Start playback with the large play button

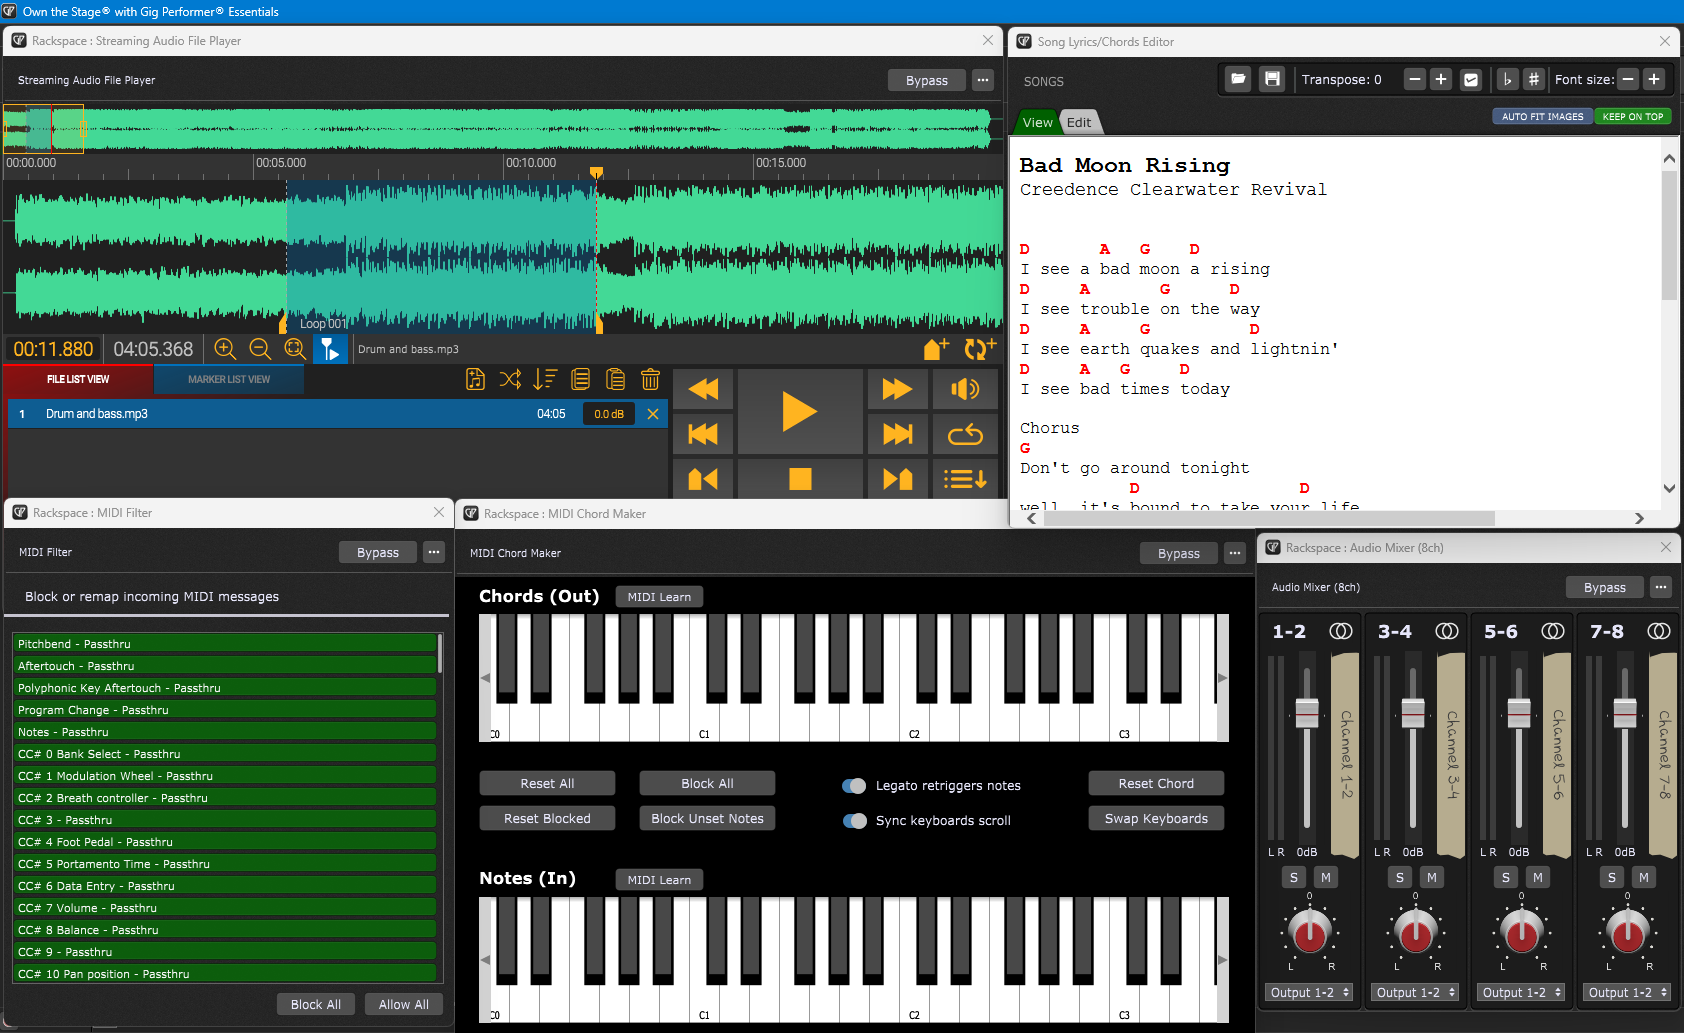click(798, 411)
